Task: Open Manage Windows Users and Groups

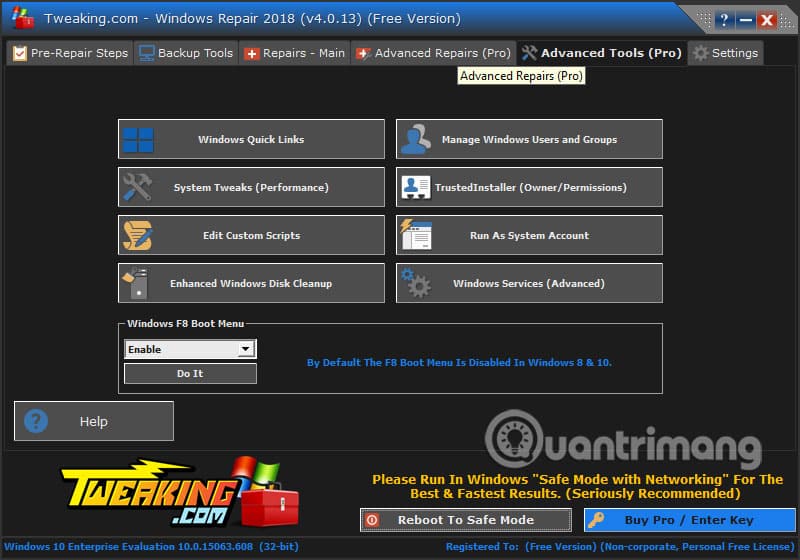Action: [529, 139]
